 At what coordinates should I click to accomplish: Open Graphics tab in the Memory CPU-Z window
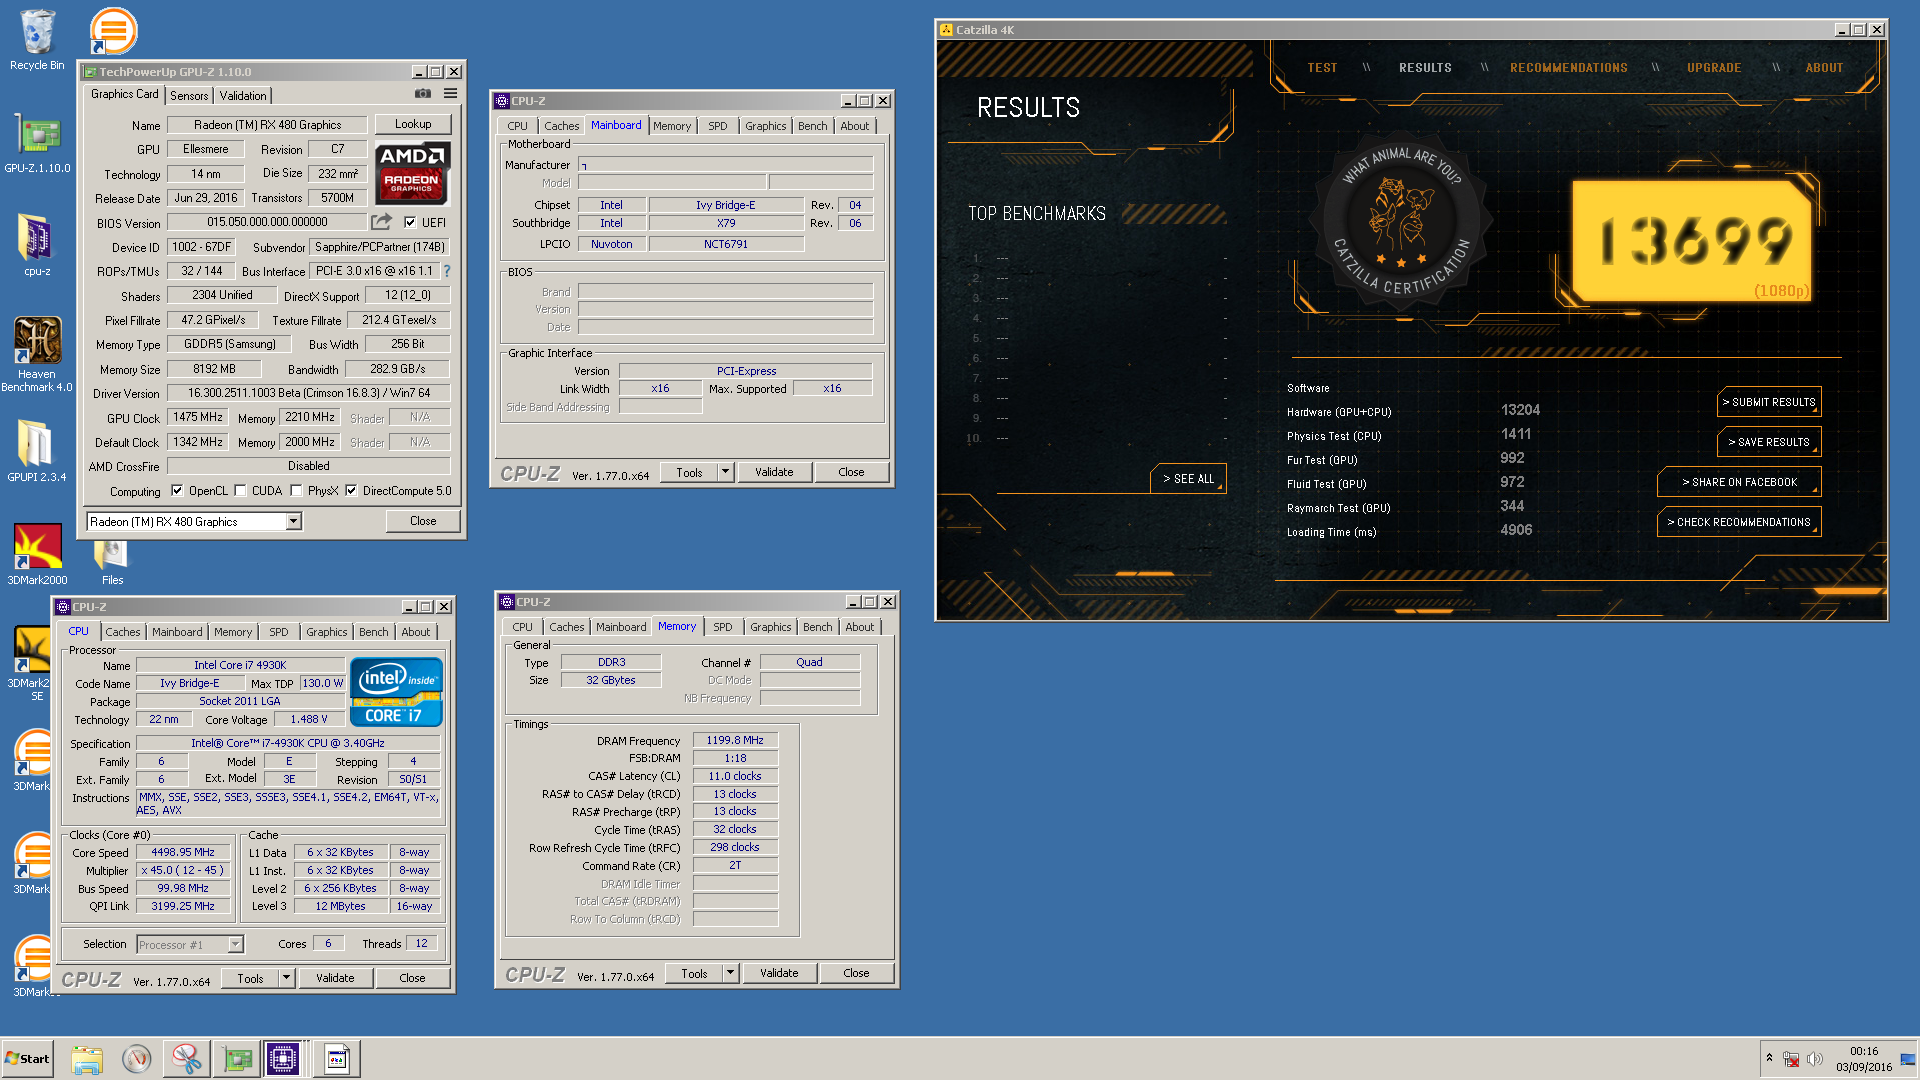(x=770, y=627)
